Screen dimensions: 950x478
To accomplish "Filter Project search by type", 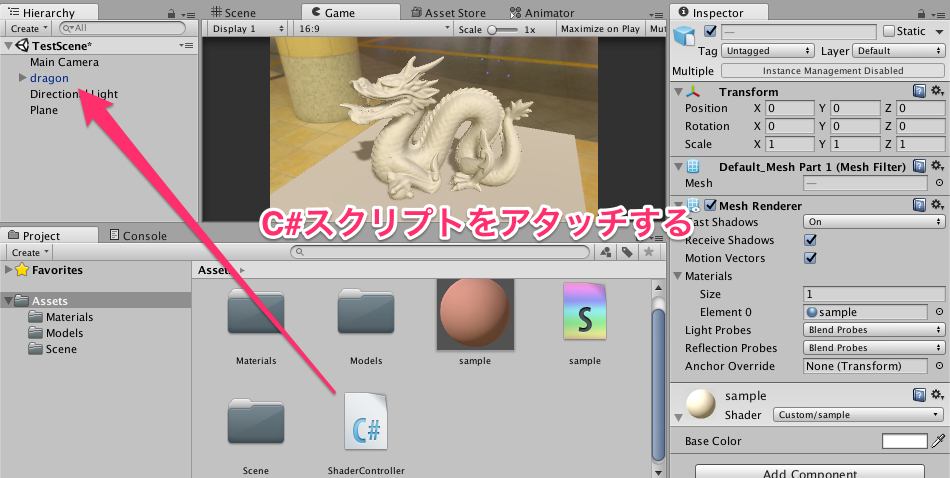I will [x=605, y=252].
